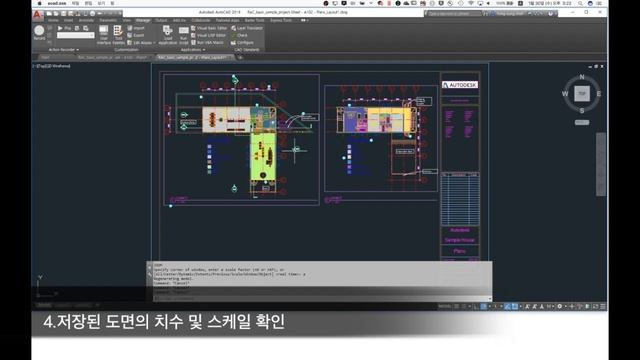Toggle object snap in status bar

coord(514,306)
